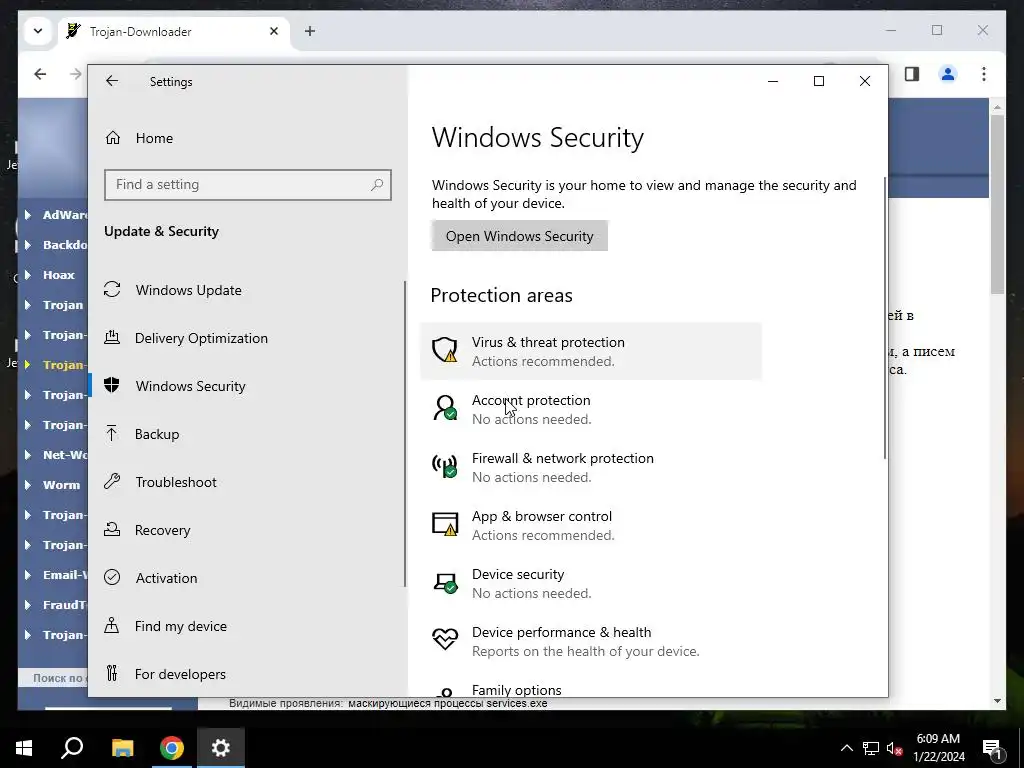Expand Net-Worm category in webpage tree

click(27, 455)
